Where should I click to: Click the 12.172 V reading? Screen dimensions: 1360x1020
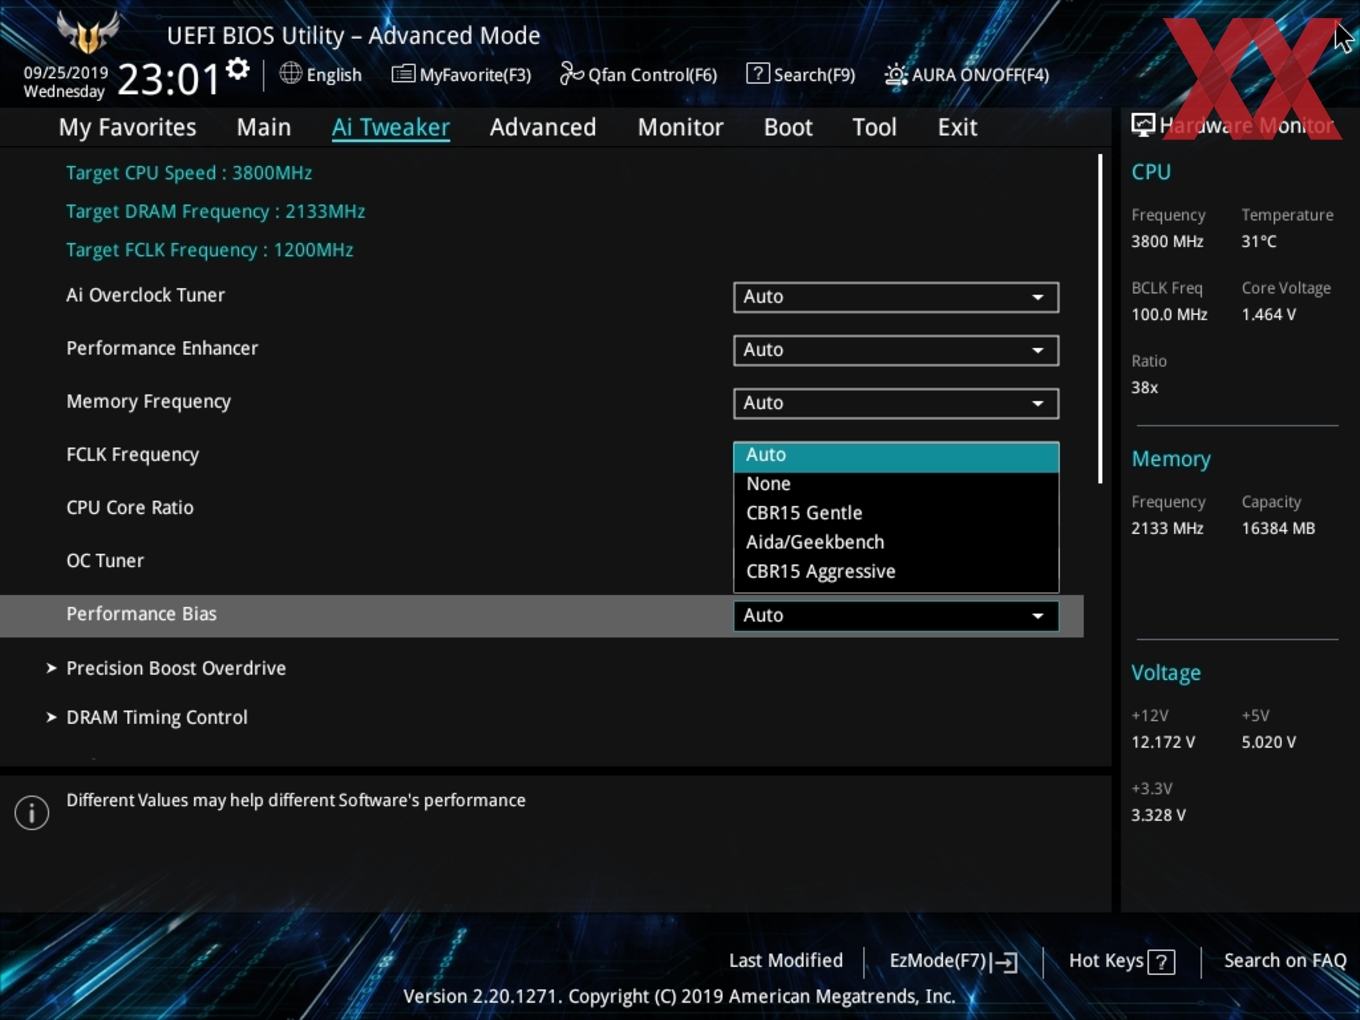(x=1163, y=742)
